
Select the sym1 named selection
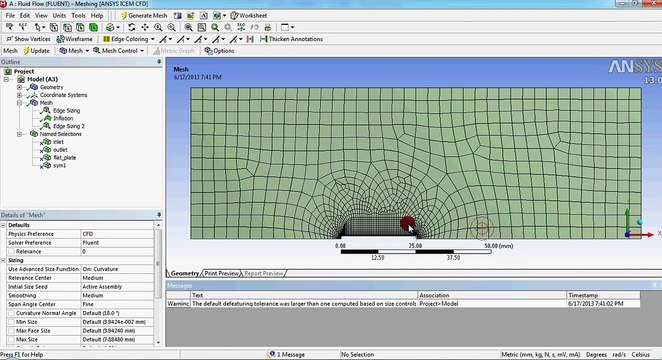point(60,165)
